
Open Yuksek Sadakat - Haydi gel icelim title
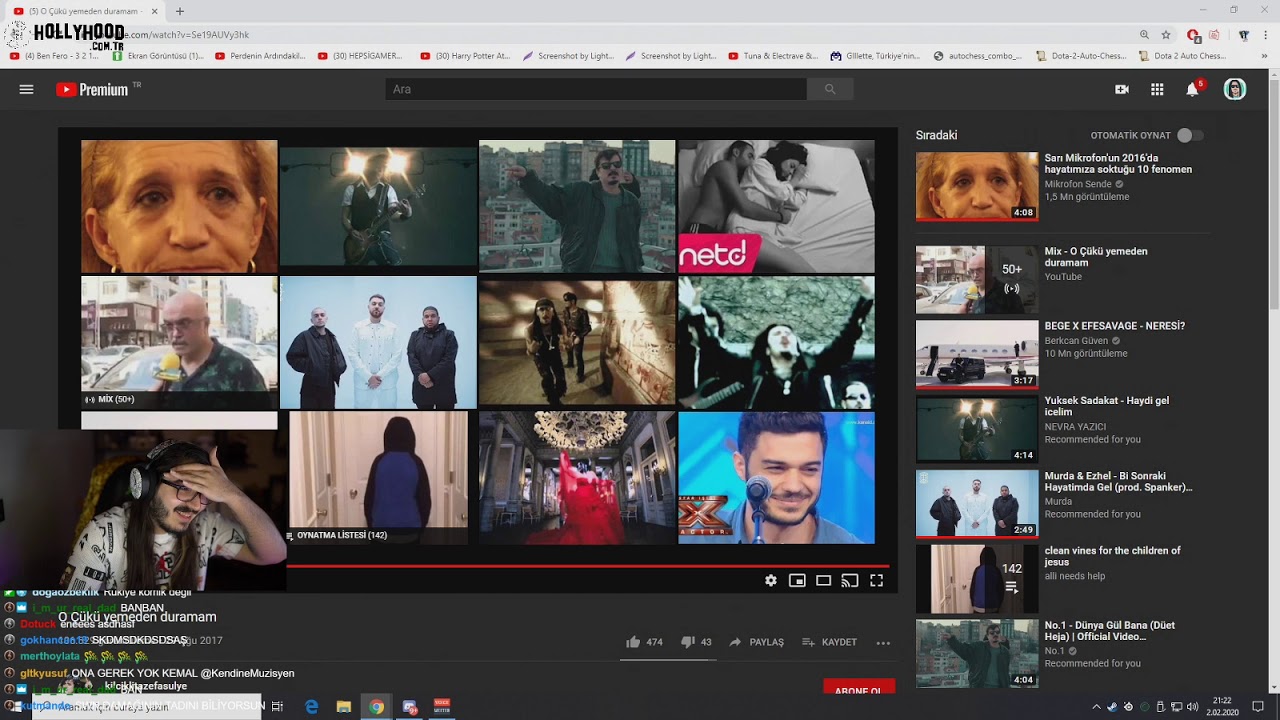pyautogui.click(x=1107, y=406)
